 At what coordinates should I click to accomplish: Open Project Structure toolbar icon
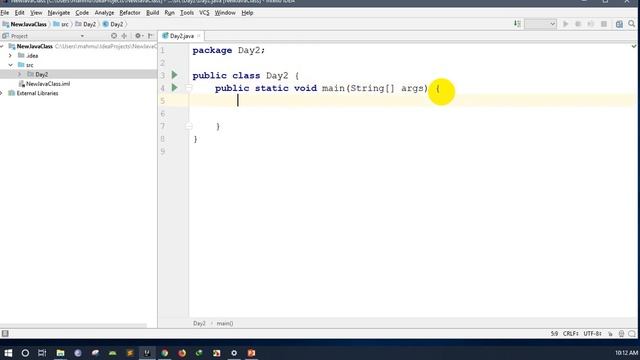point(619,24)
